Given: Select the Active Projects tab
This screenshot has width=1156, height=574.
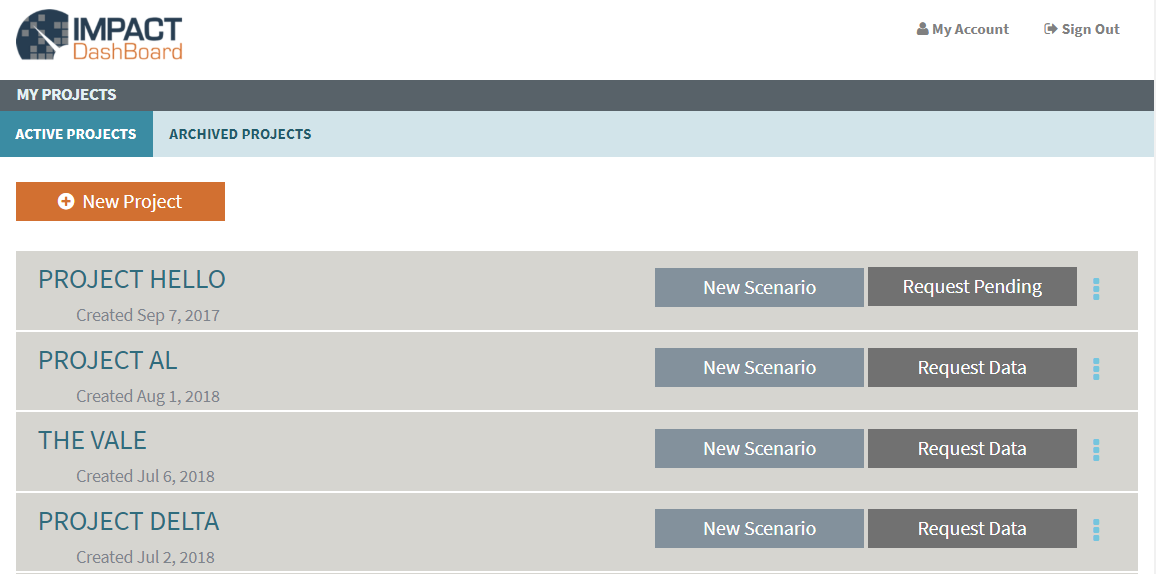Looking at the screenshot, I should [76, 134].
